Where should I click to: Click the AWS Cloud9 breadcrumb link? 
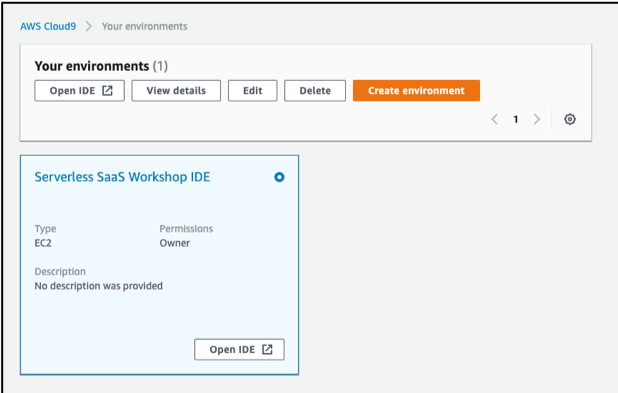coord(48,26)
